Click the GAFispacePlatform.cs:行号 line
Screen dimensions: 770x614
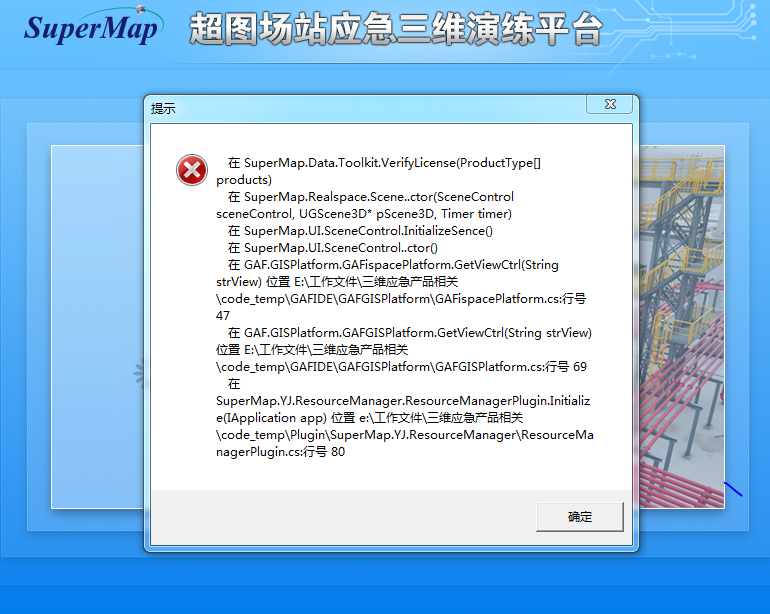point(401,299)
